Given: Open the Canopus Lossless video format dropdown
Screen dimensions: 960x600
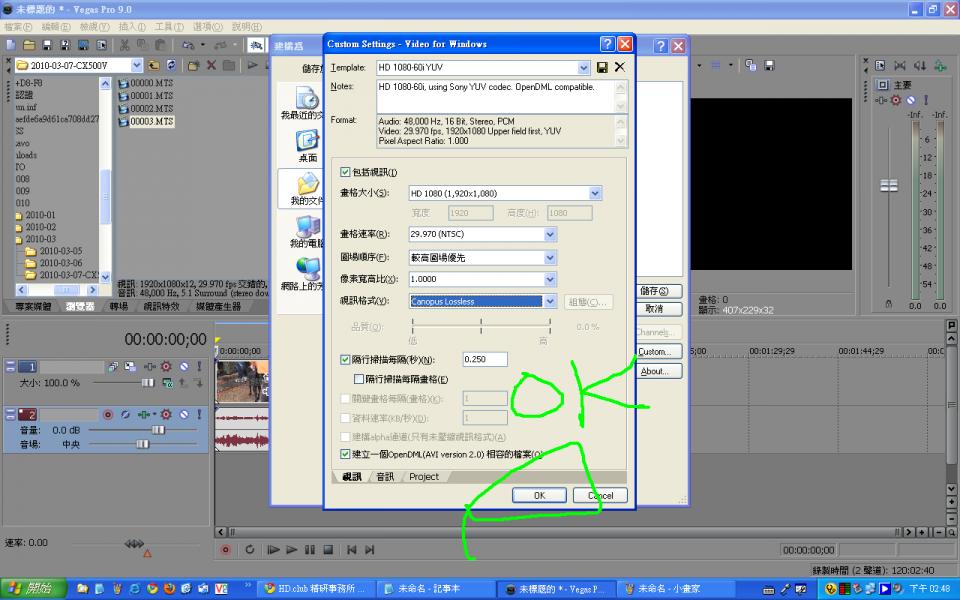Looking at the screenshot, I should [550, 301].
